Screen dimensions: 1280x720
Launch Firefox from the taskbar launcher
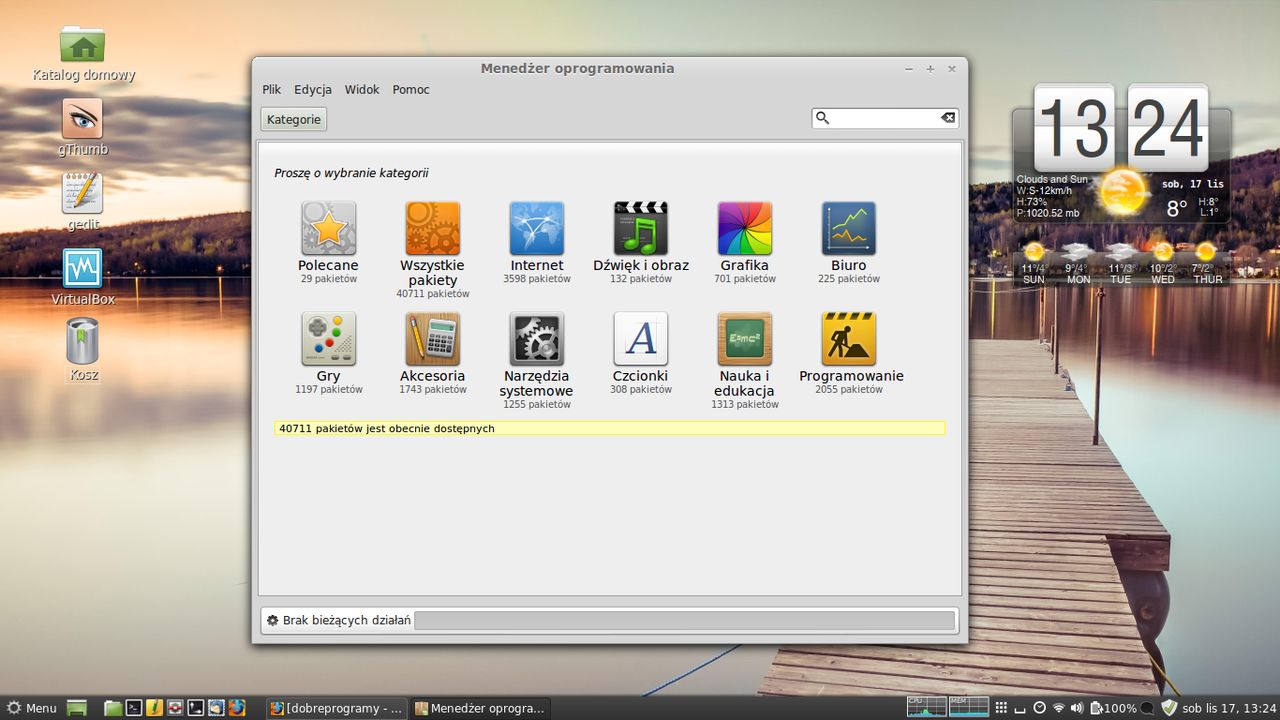(x=237, y=708)
